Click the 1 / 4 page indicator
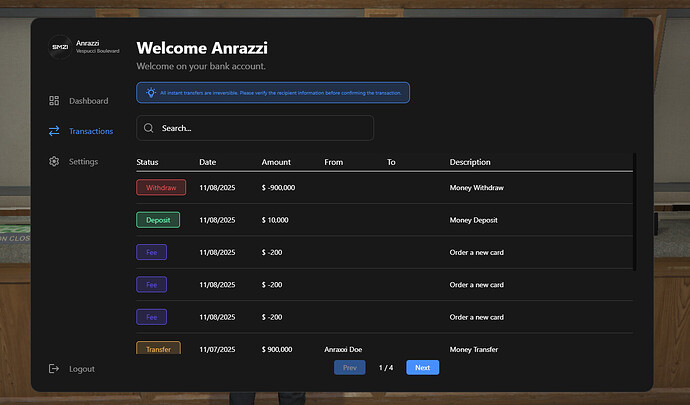This screenshot has width=690, height=405. coord(386,368)
